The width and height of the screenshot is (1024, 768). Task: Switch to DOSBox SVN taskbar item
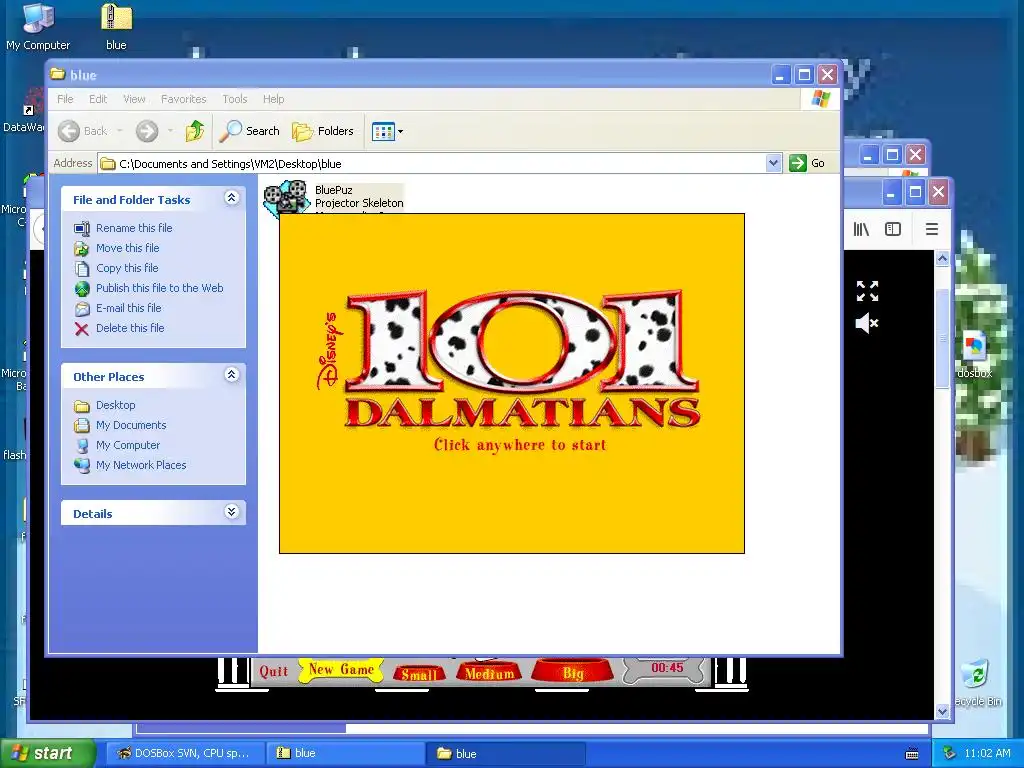pos(184,753)
